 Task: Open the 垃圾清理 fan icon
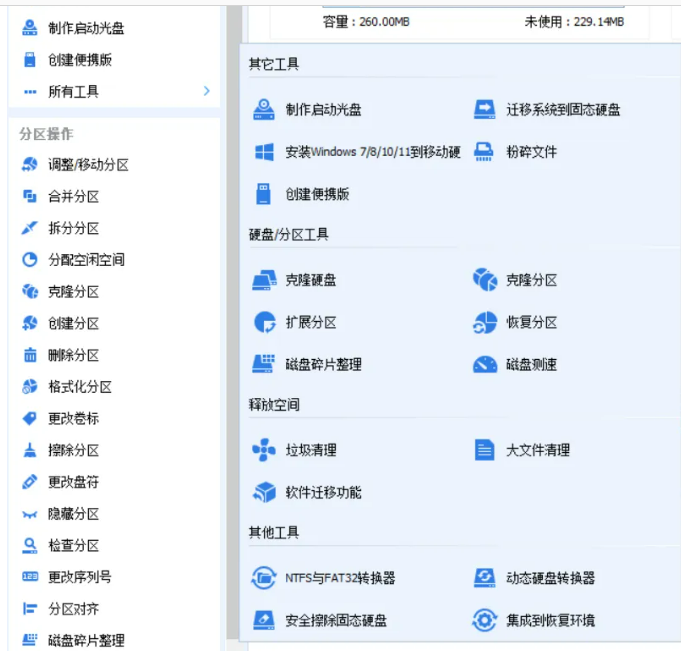point(264,450)
